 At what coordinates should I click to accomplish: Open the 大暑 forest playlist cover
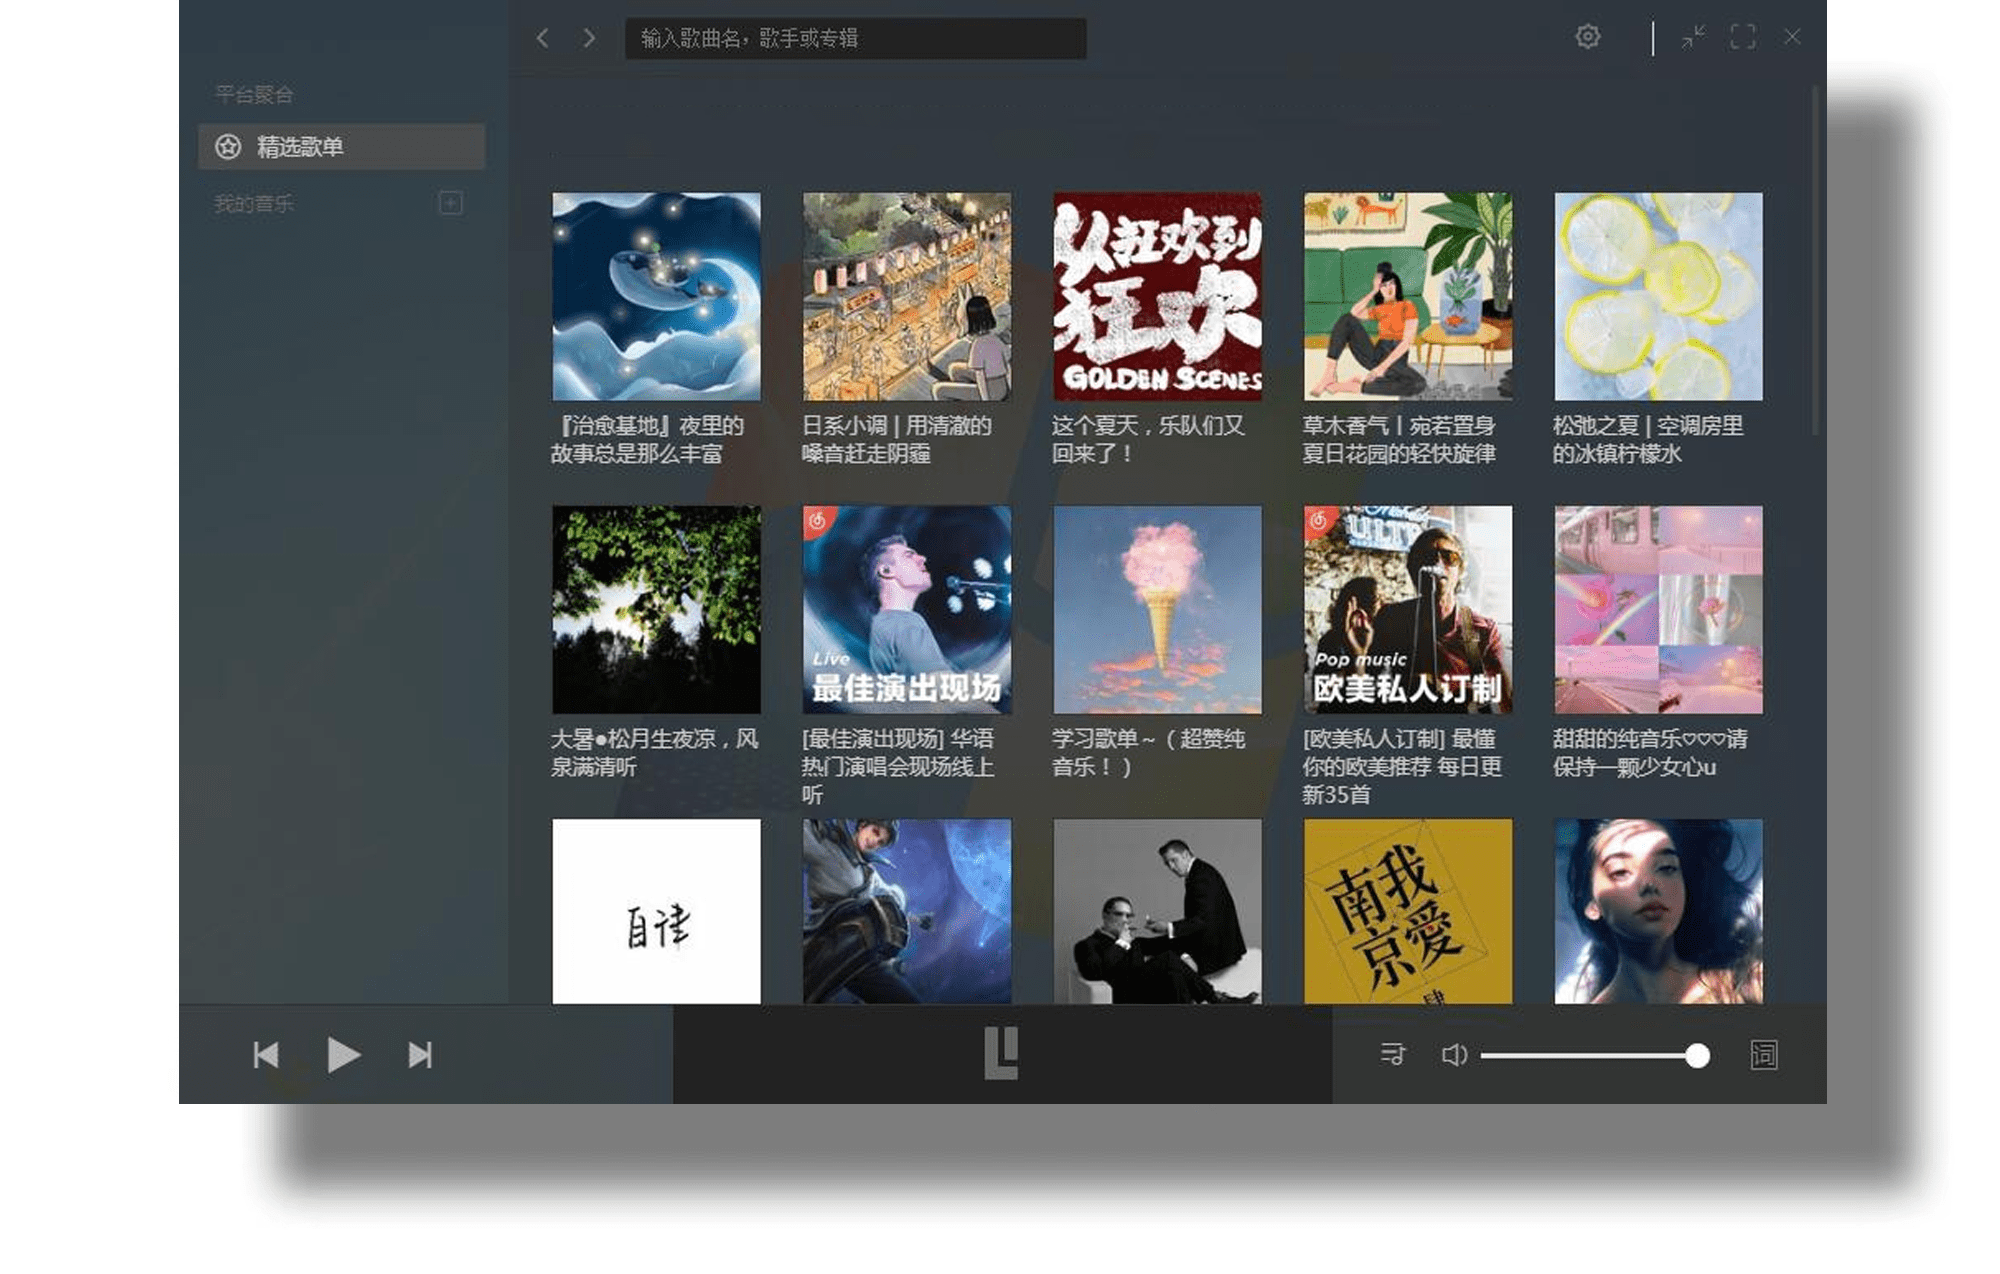pos(656,610)
